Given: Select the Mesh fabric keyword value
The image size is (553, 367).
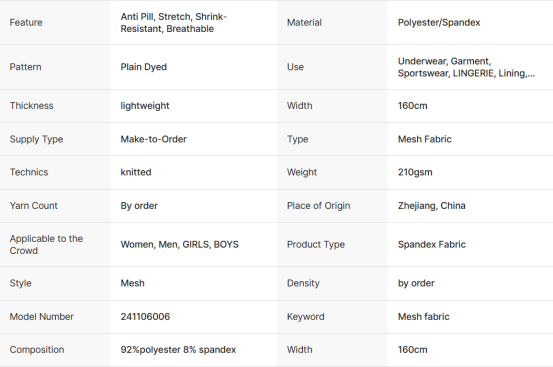Looking at the screenshot, I should [424, 317].
